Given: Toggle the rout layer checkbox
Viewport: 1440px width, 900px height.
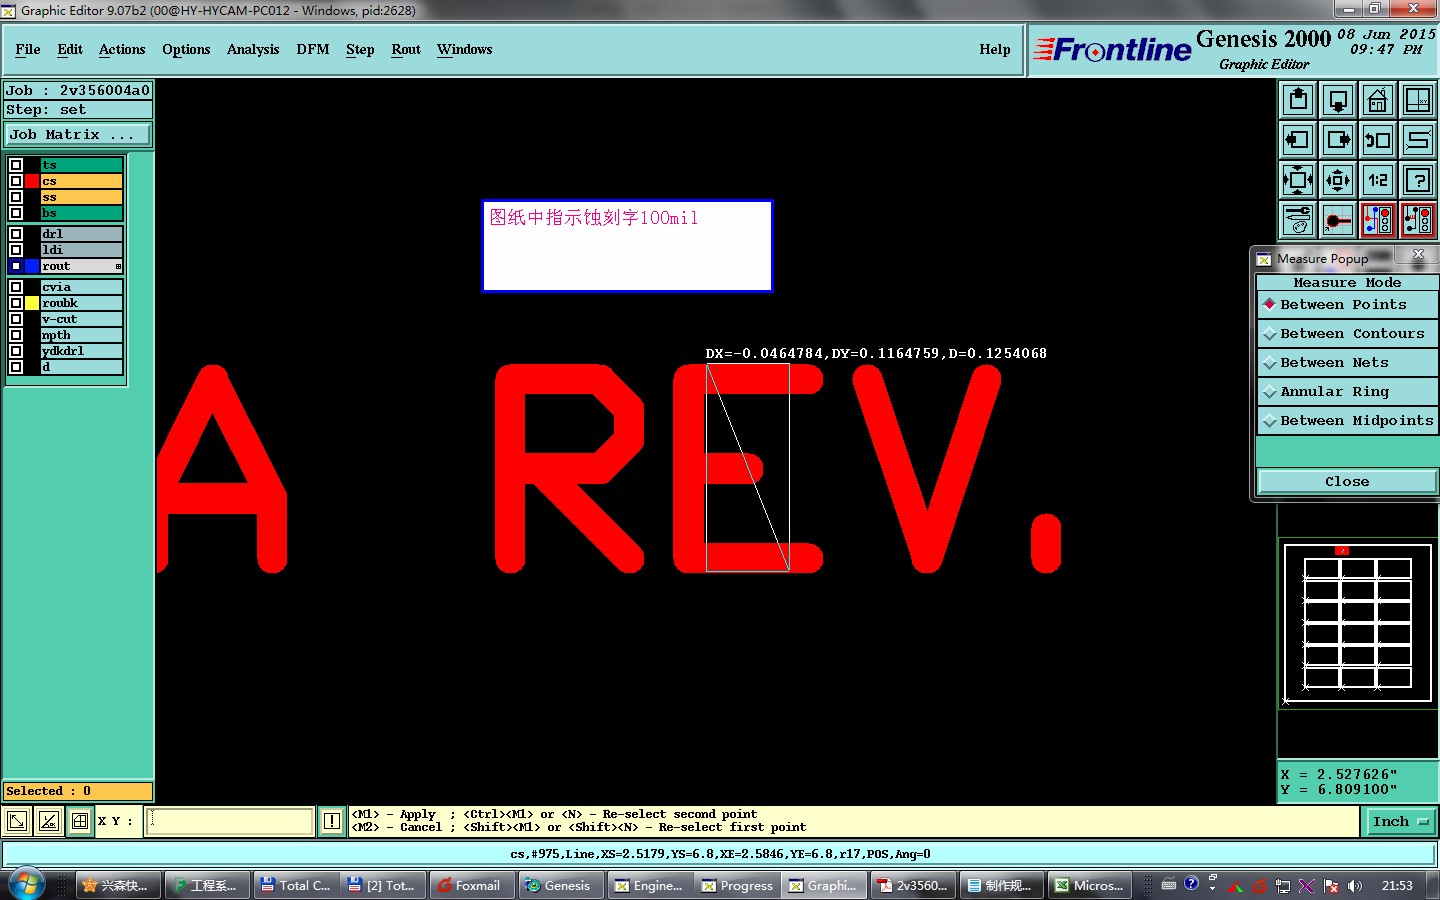Looking at the screenshot, I should coord(16,266).
